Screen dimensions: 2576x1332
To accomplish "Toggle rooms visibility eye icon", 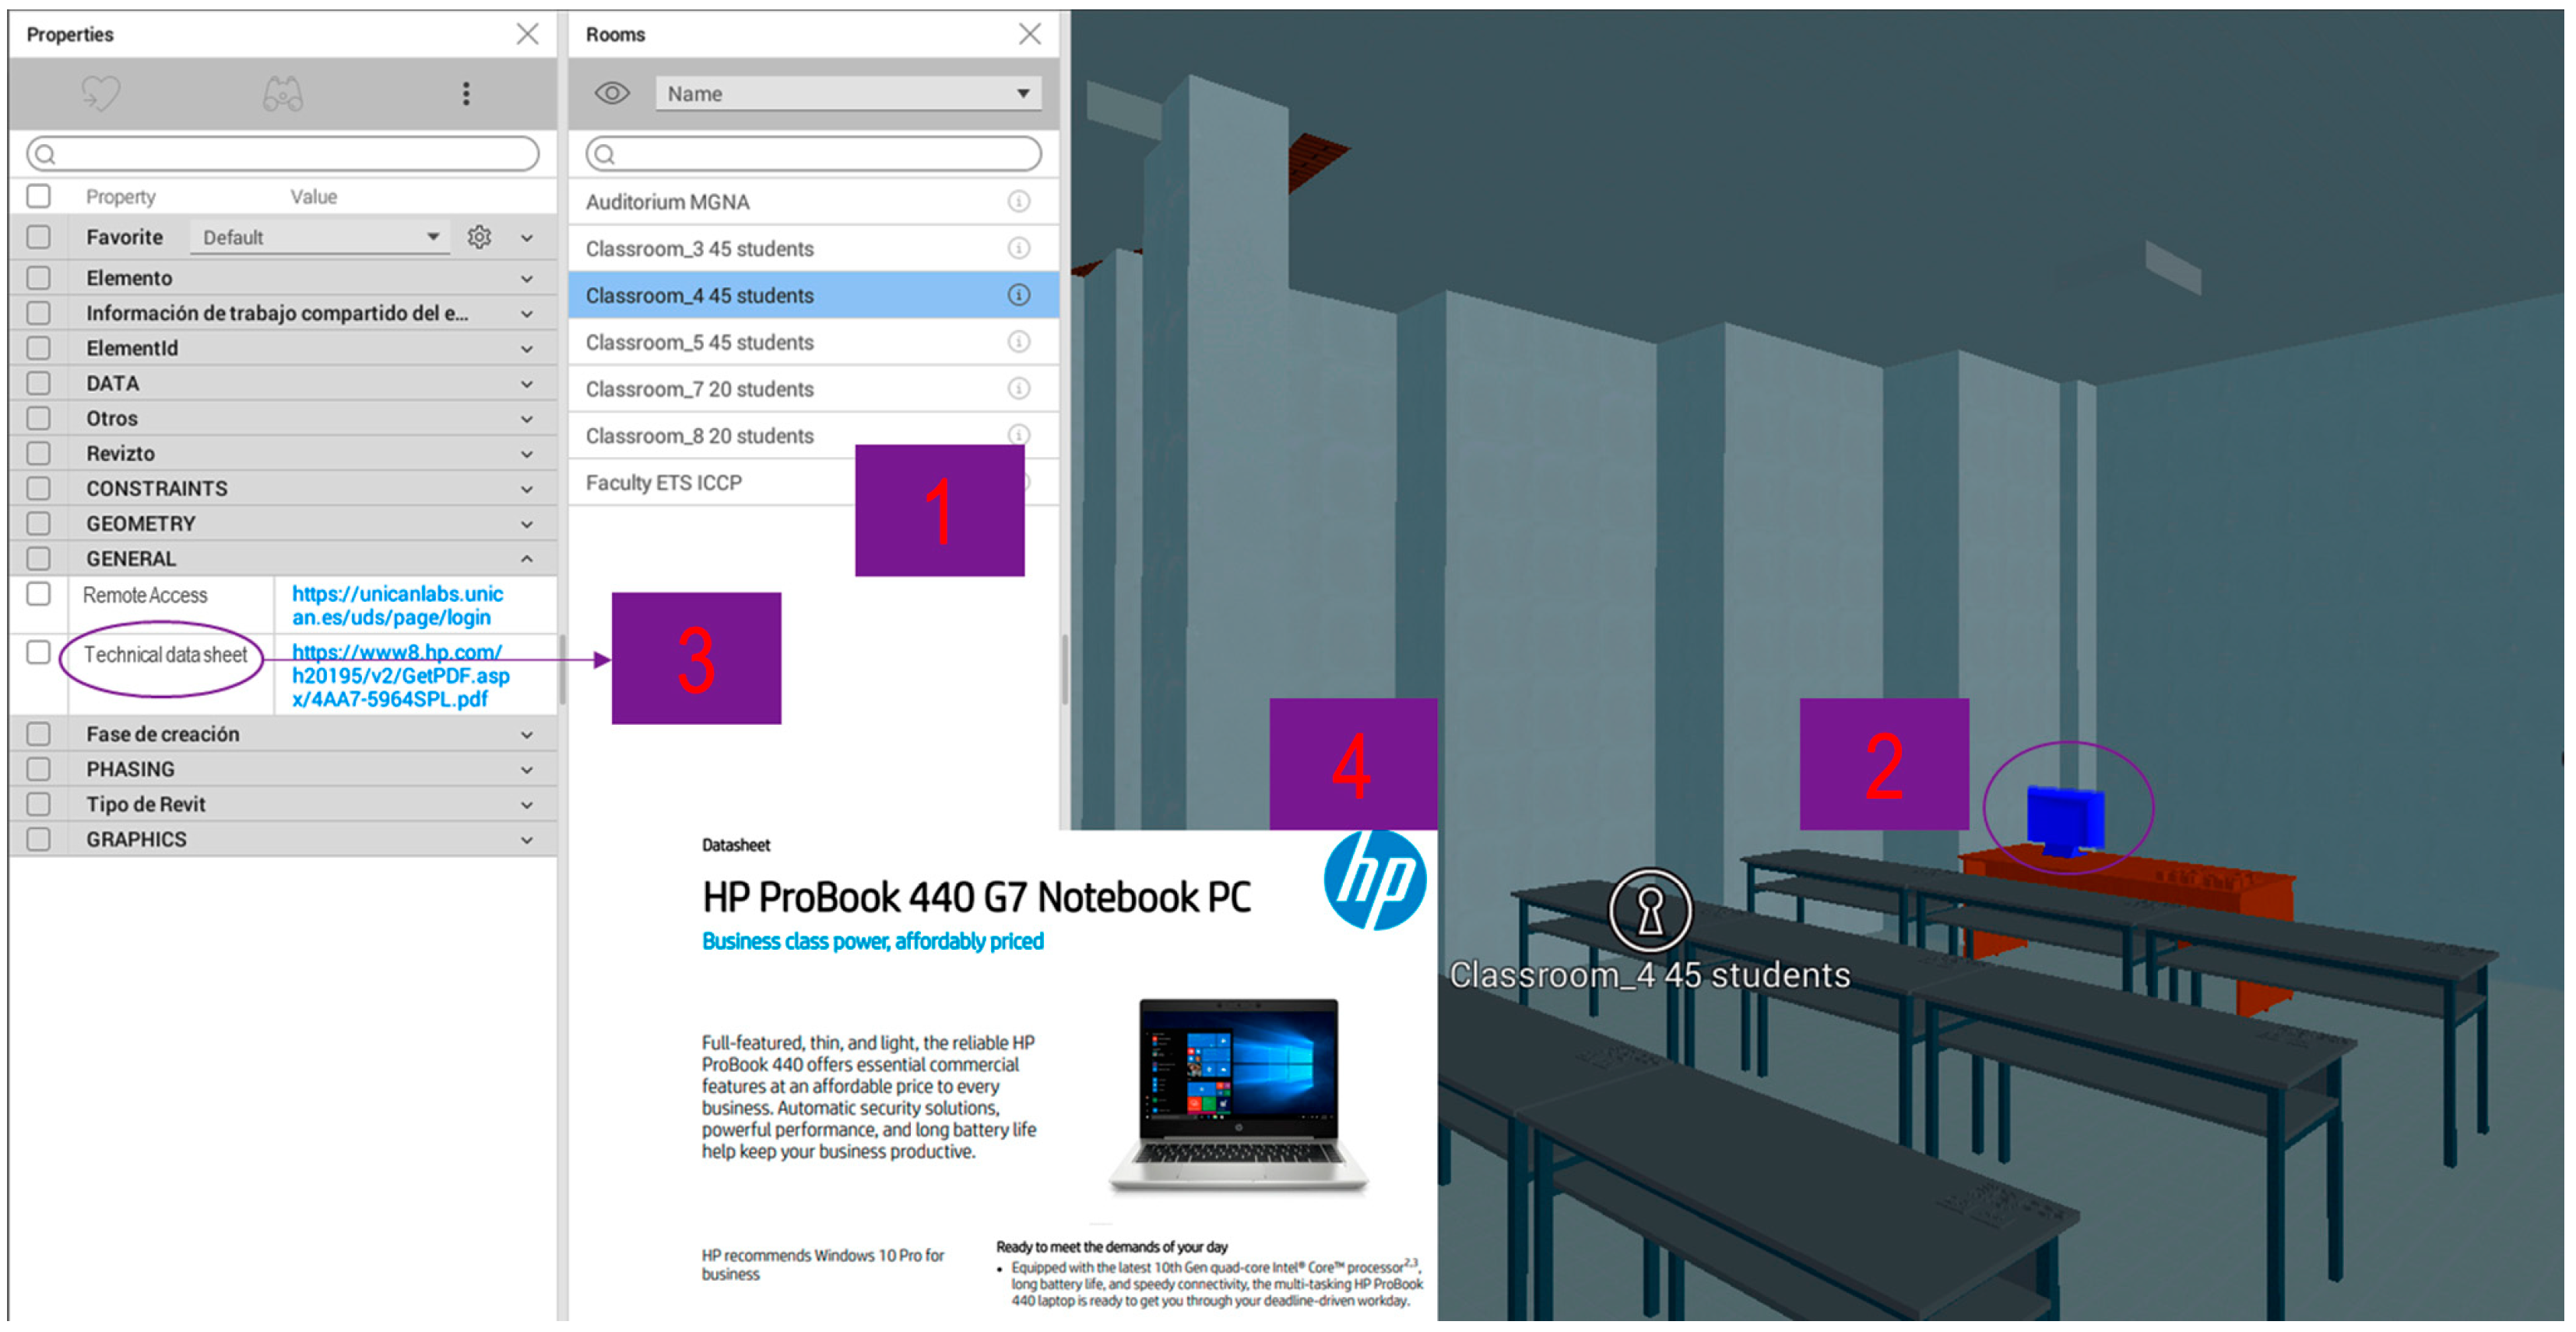I will click(x=612, y=94).
